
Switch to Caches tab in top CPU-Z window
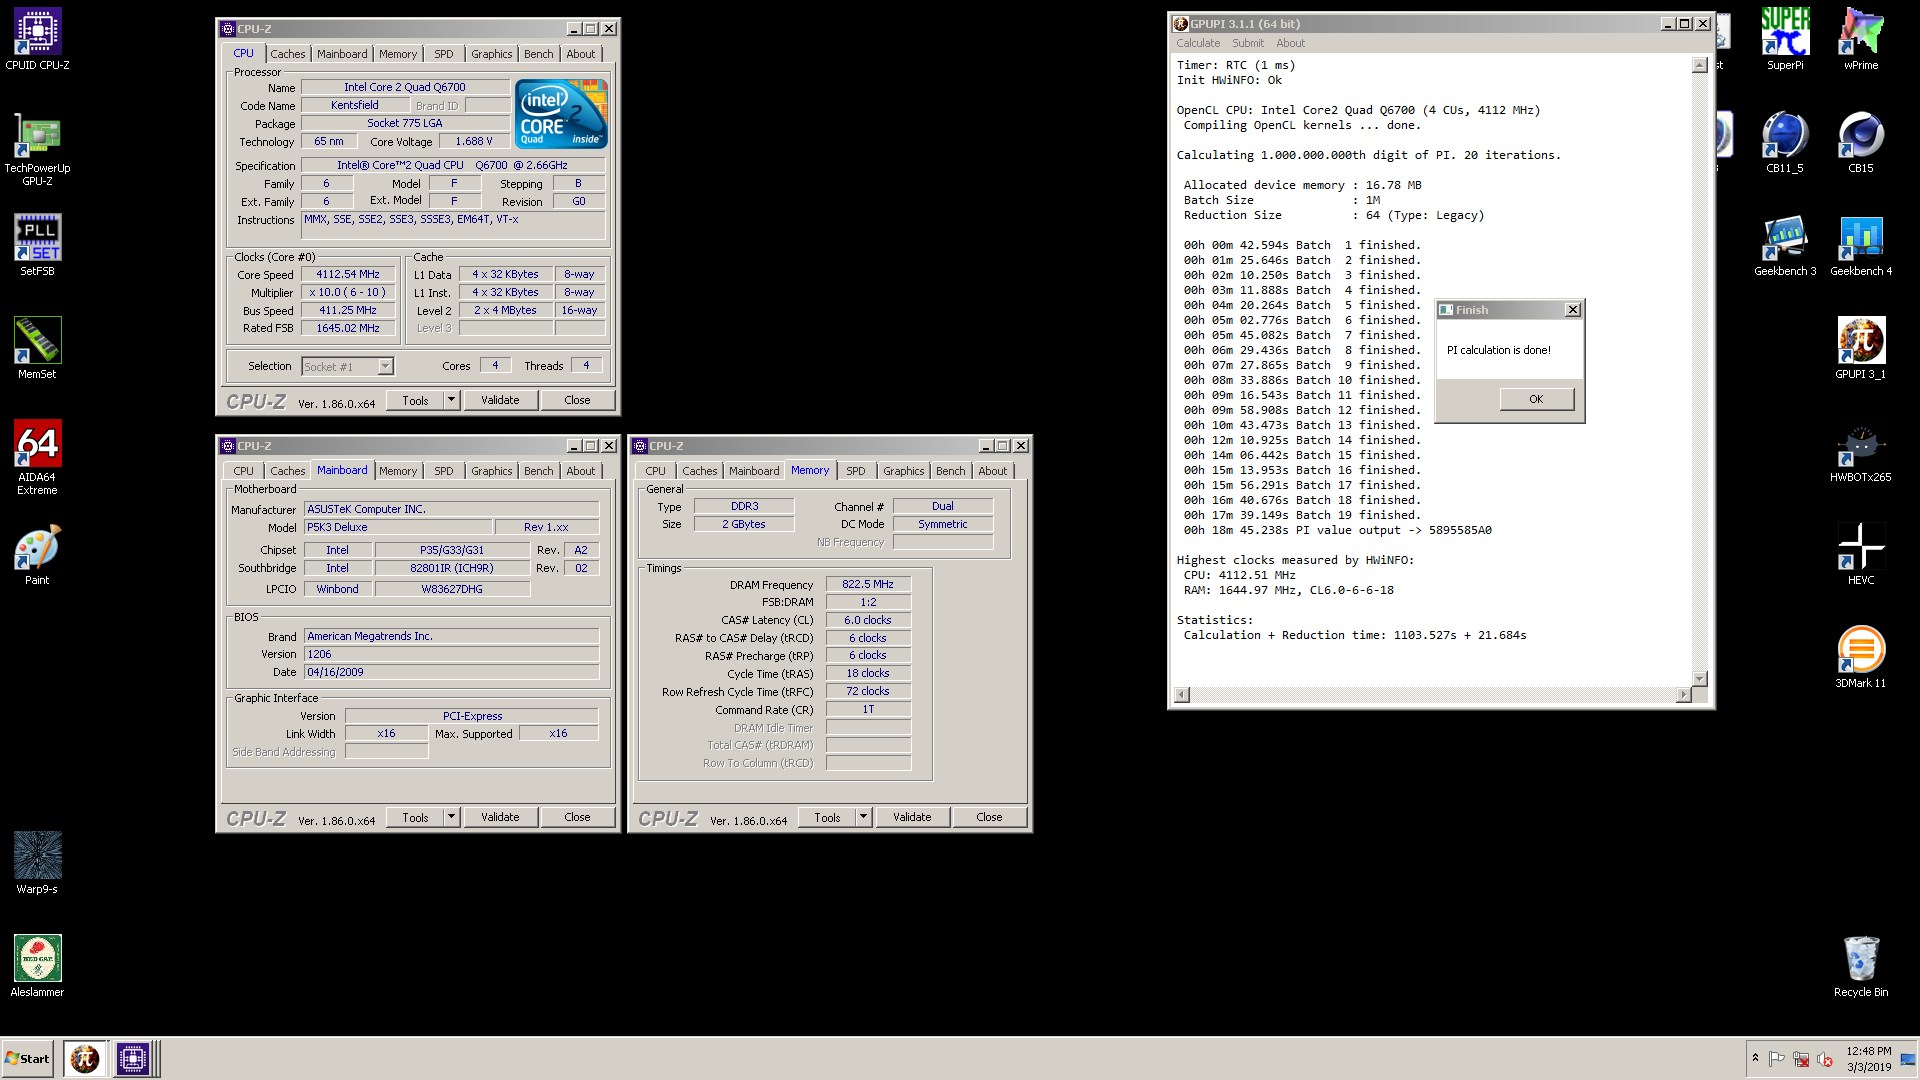pos(288,54)
